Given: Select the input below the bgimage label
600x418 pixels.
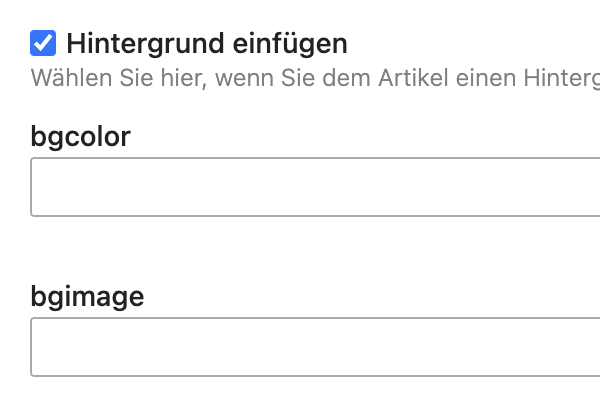Looking at the screenshot, I should tap(315, 347).
